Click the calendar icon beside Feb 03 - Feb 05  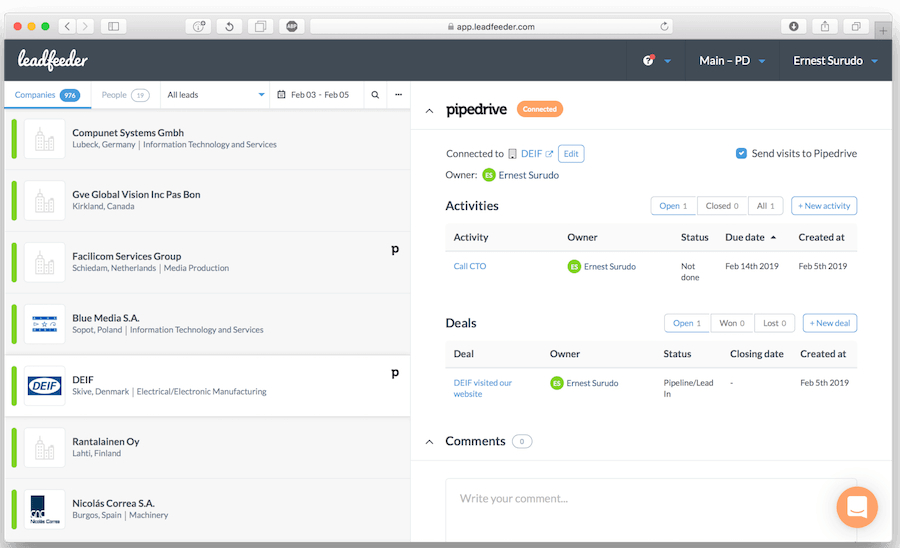281,95
